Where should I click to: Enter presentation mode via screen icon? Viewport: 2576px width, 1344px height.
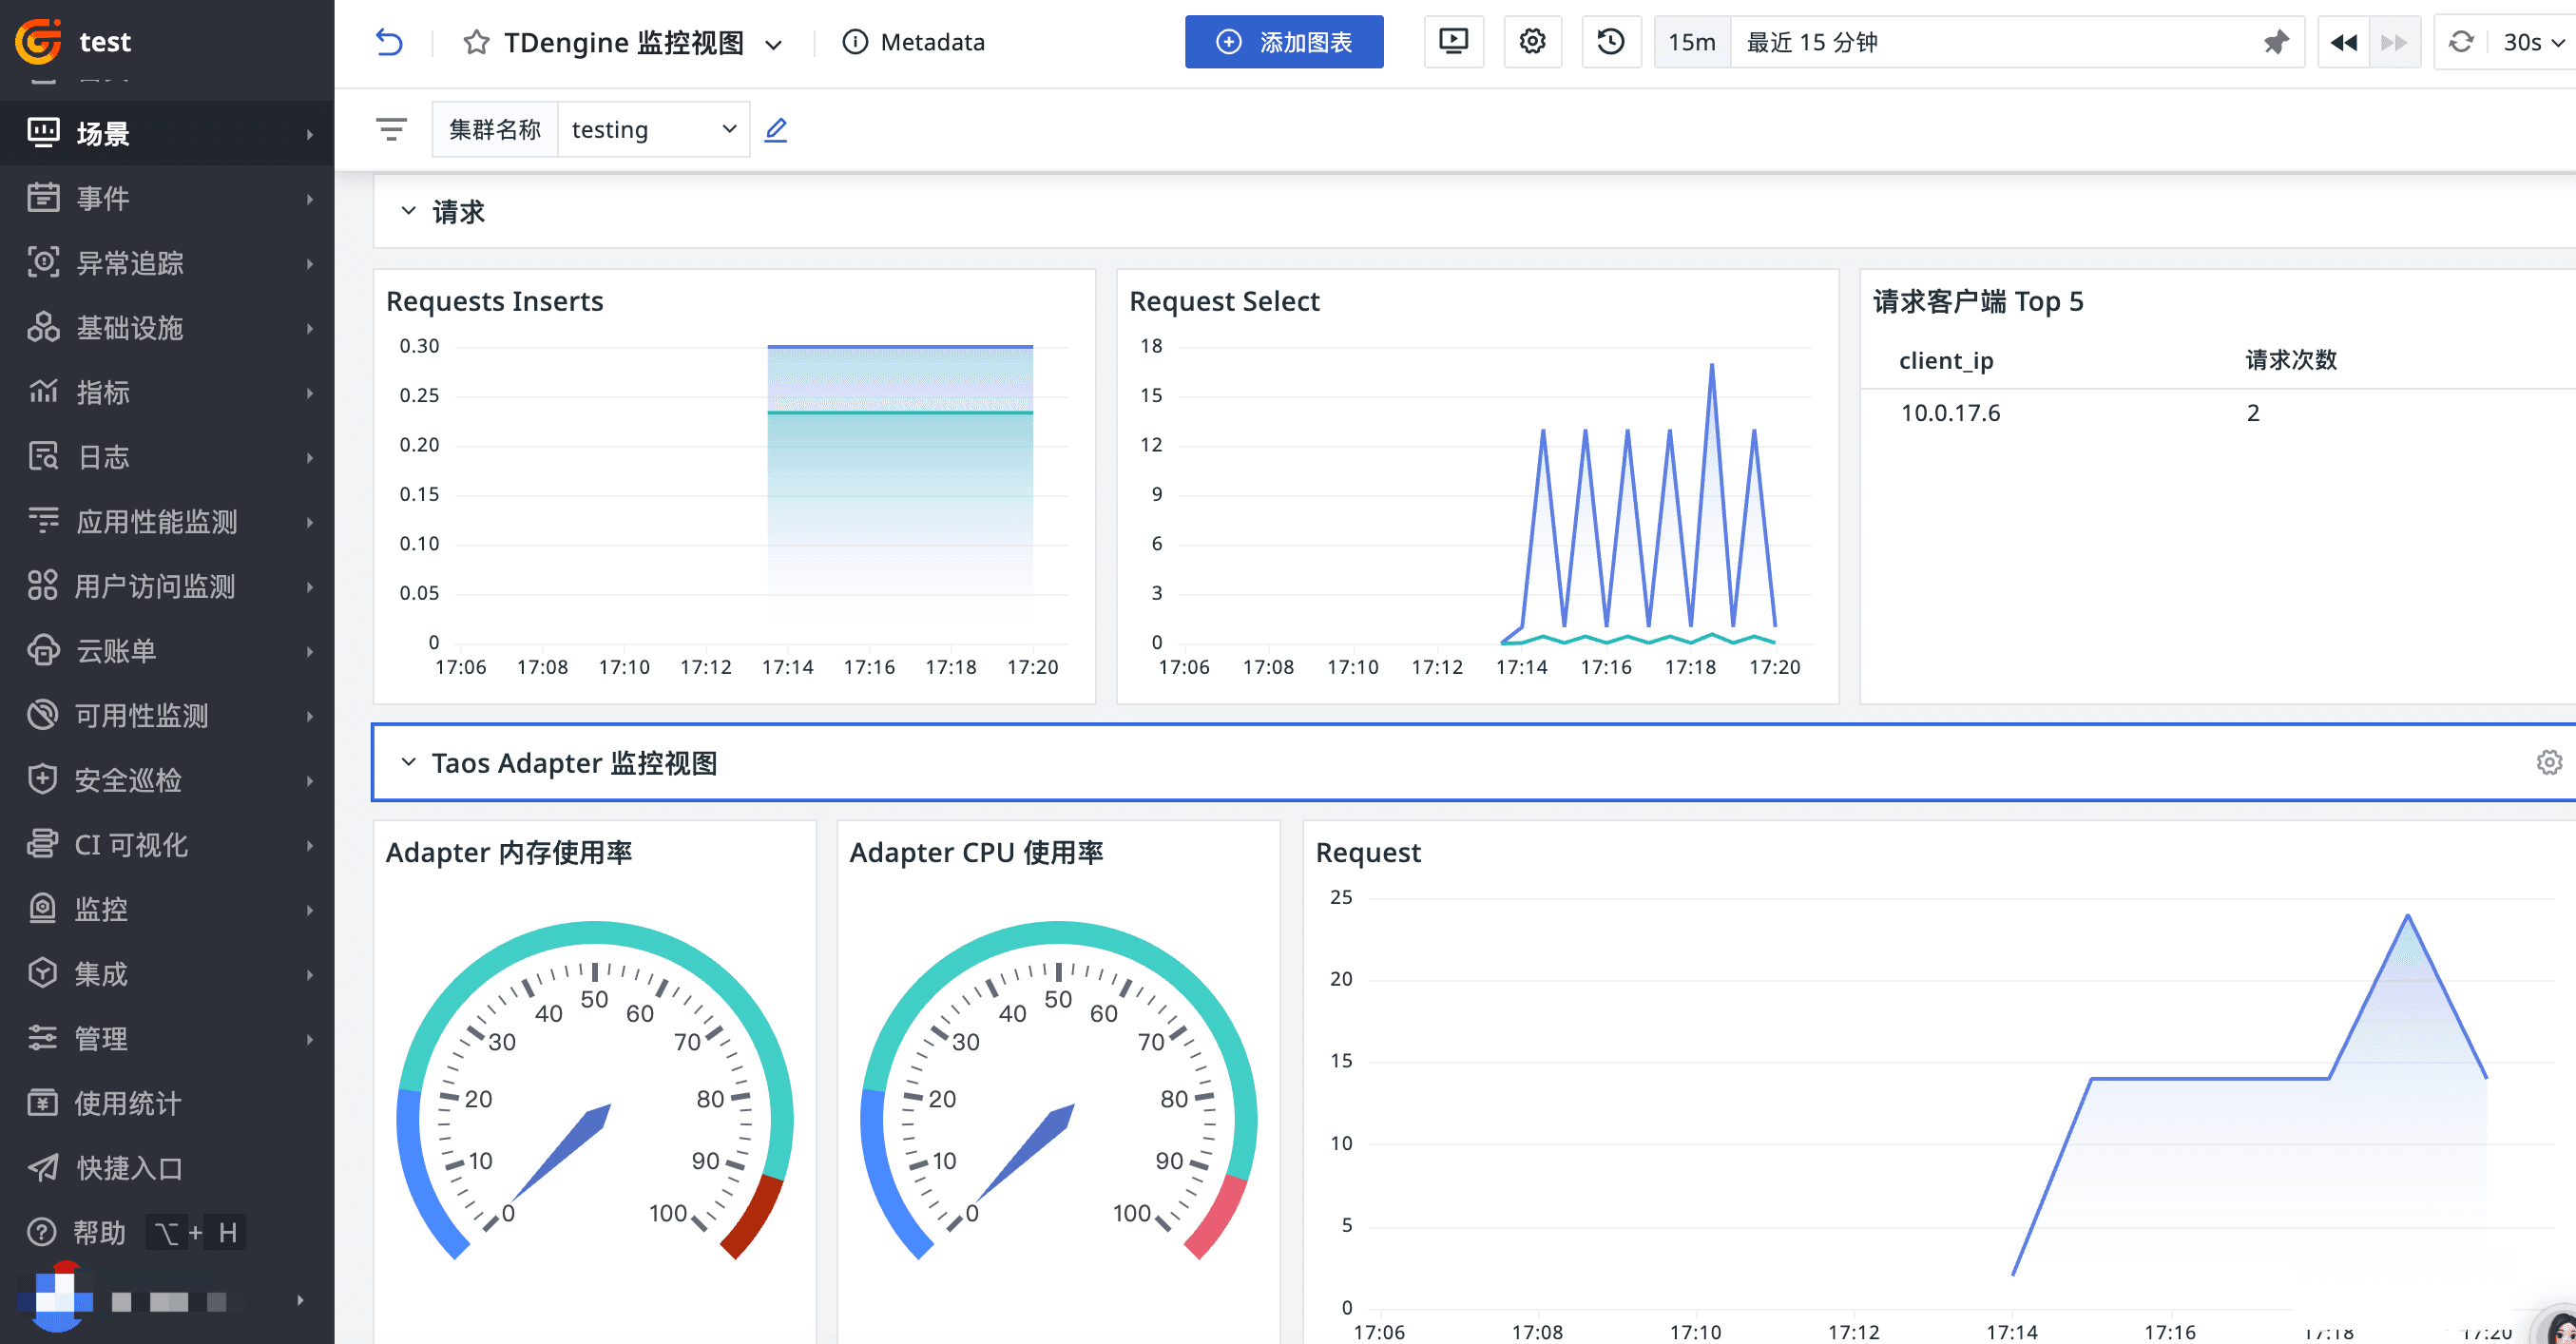coord(1453,42)
